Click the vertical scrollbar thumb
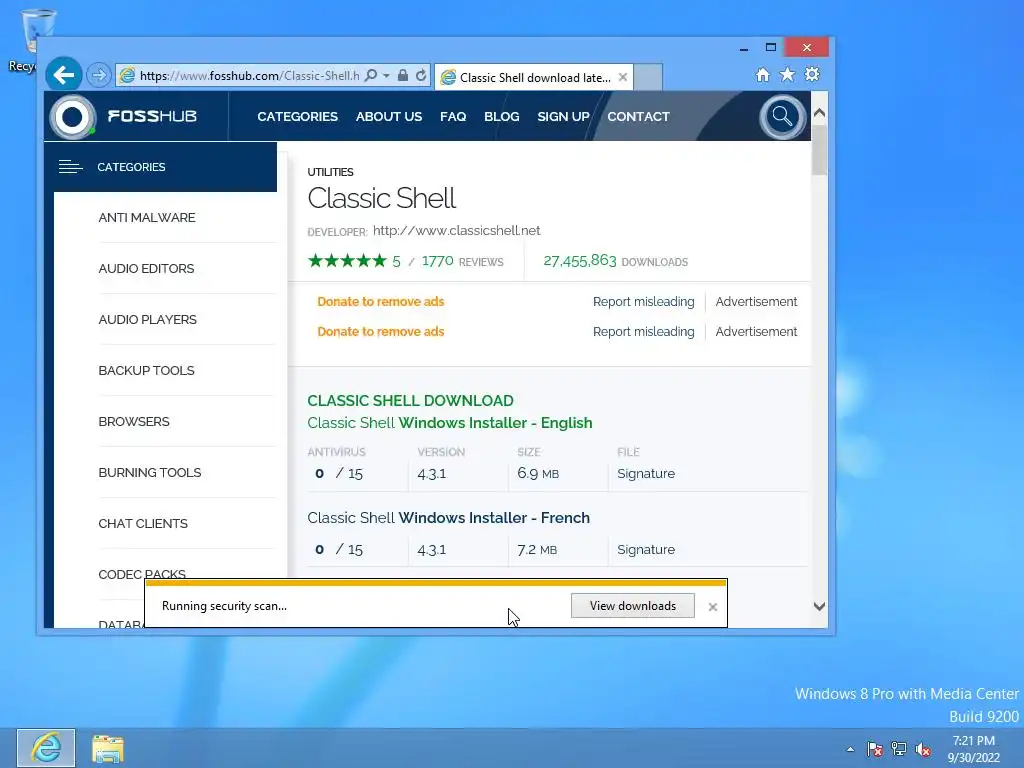The width and height of the screenshot is (1024, 768). click(819, 150)
